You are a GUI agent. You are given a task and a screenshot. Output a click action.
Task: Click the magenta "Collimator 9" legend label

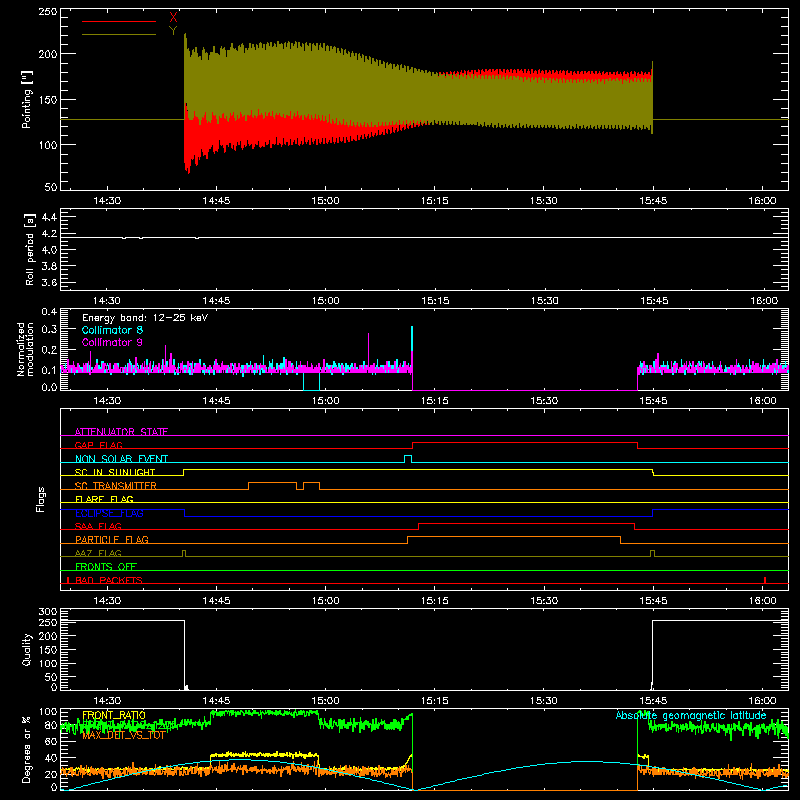point(112,342)
